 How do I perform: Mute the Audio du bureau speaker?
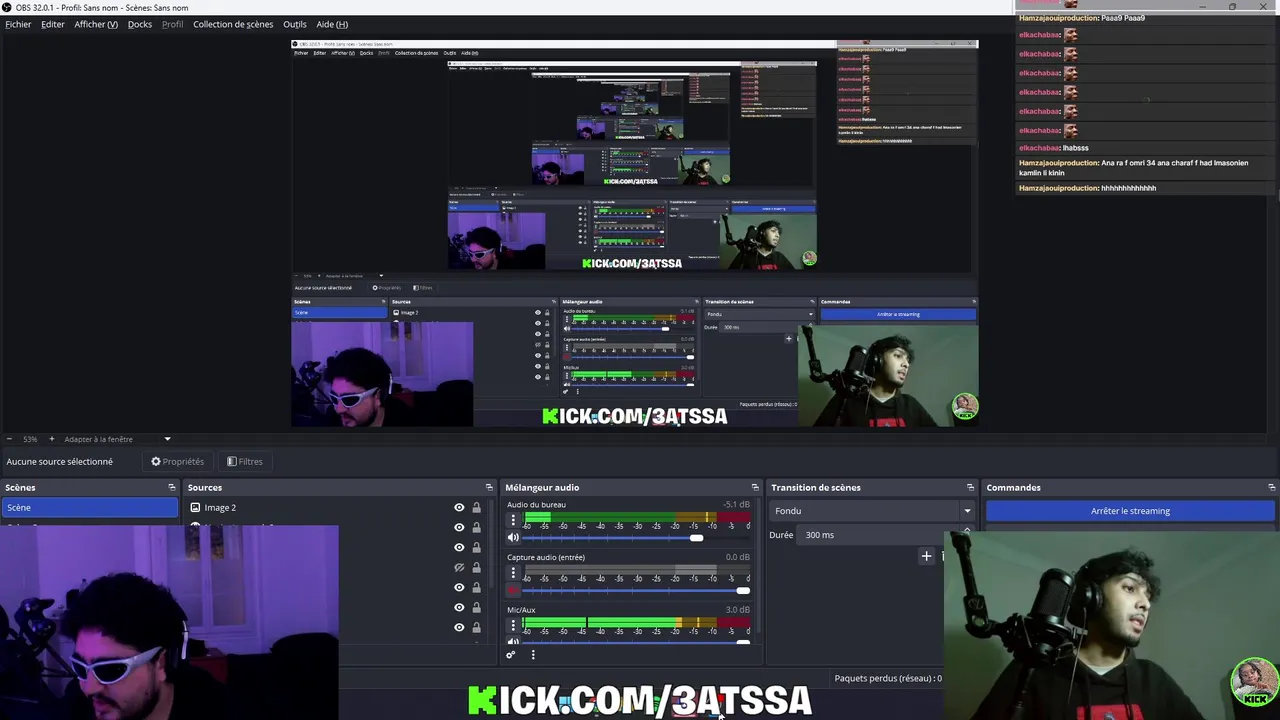click(x=513, y=538)
